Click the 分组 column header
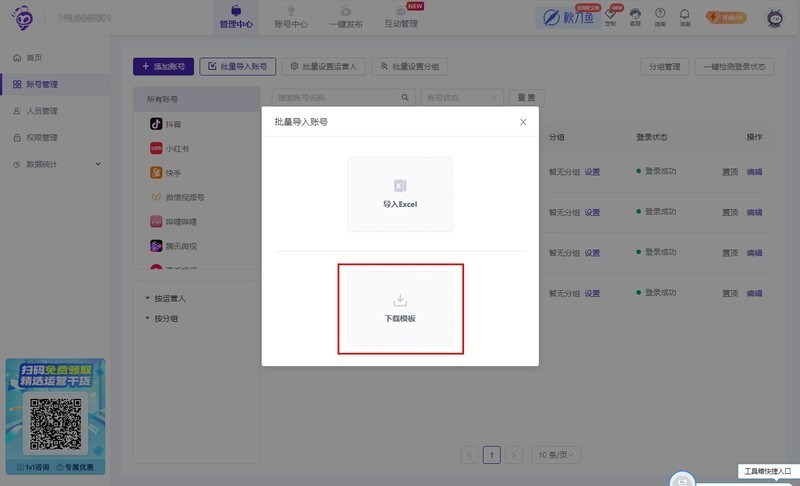This screenshot has width=800, height=486. [557, 137]
